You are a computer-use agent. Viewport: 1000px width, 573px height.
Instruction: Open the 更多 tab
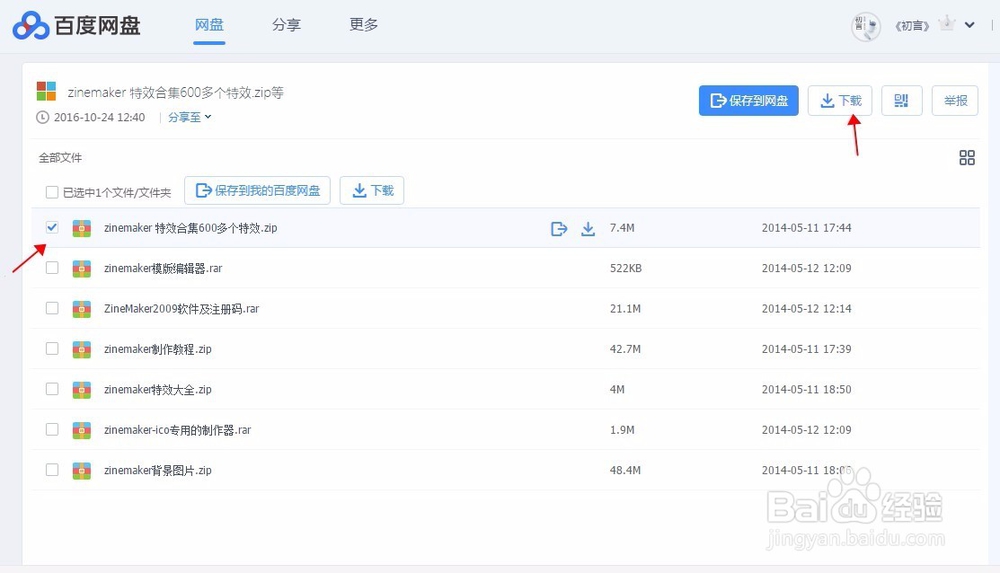coord(364,25)
